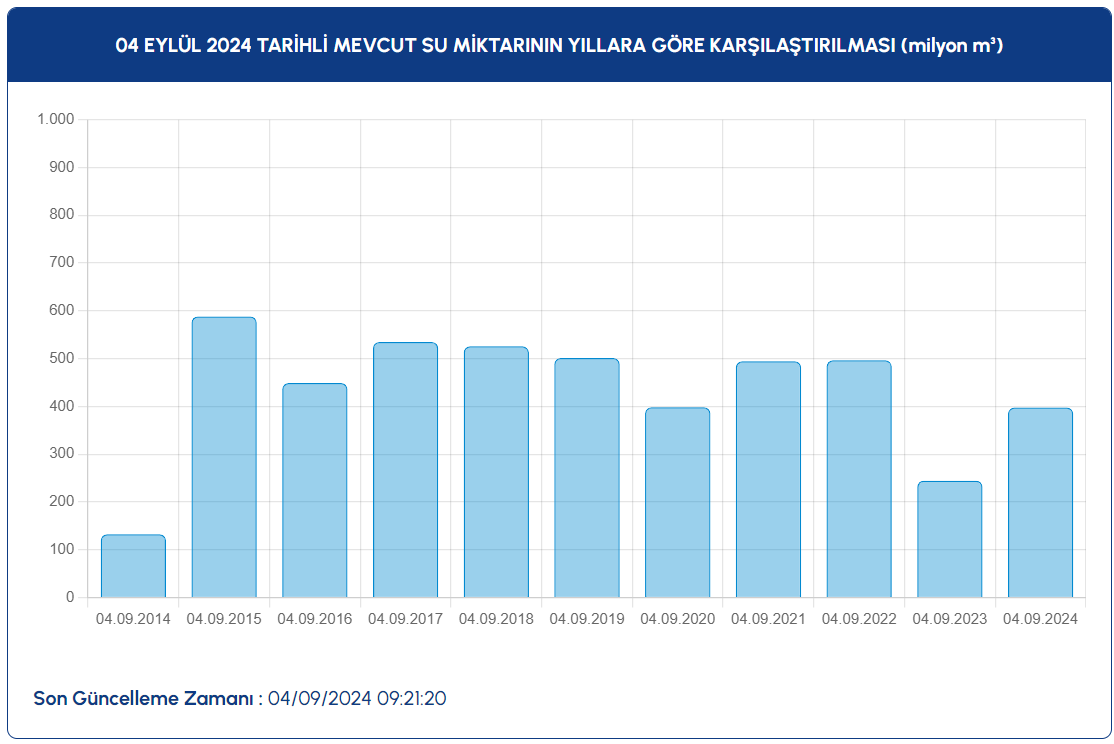Select the short 04.09.2023 bar

(949, 539)
